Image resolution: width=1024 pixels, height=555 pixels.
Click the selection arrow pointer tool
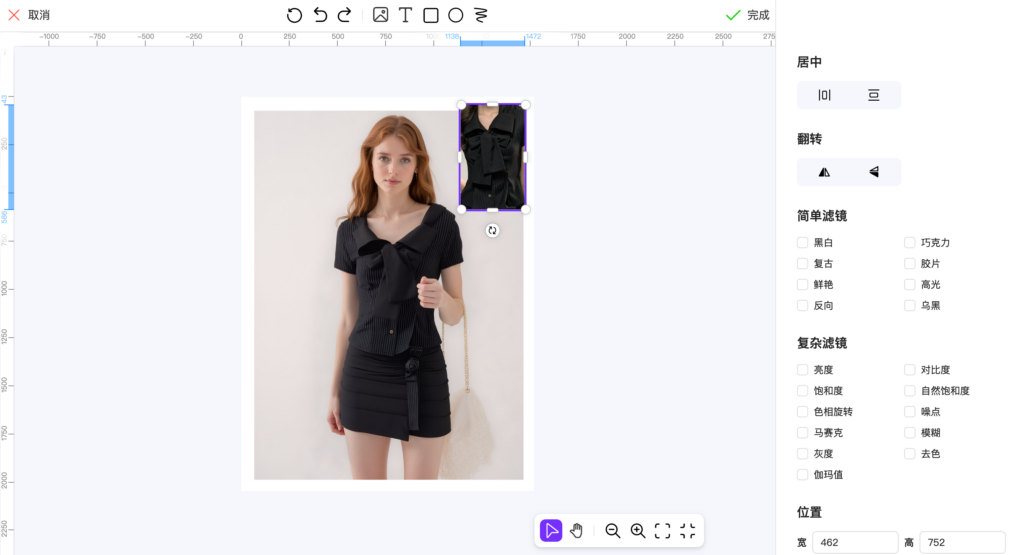[x=551, y=530]
